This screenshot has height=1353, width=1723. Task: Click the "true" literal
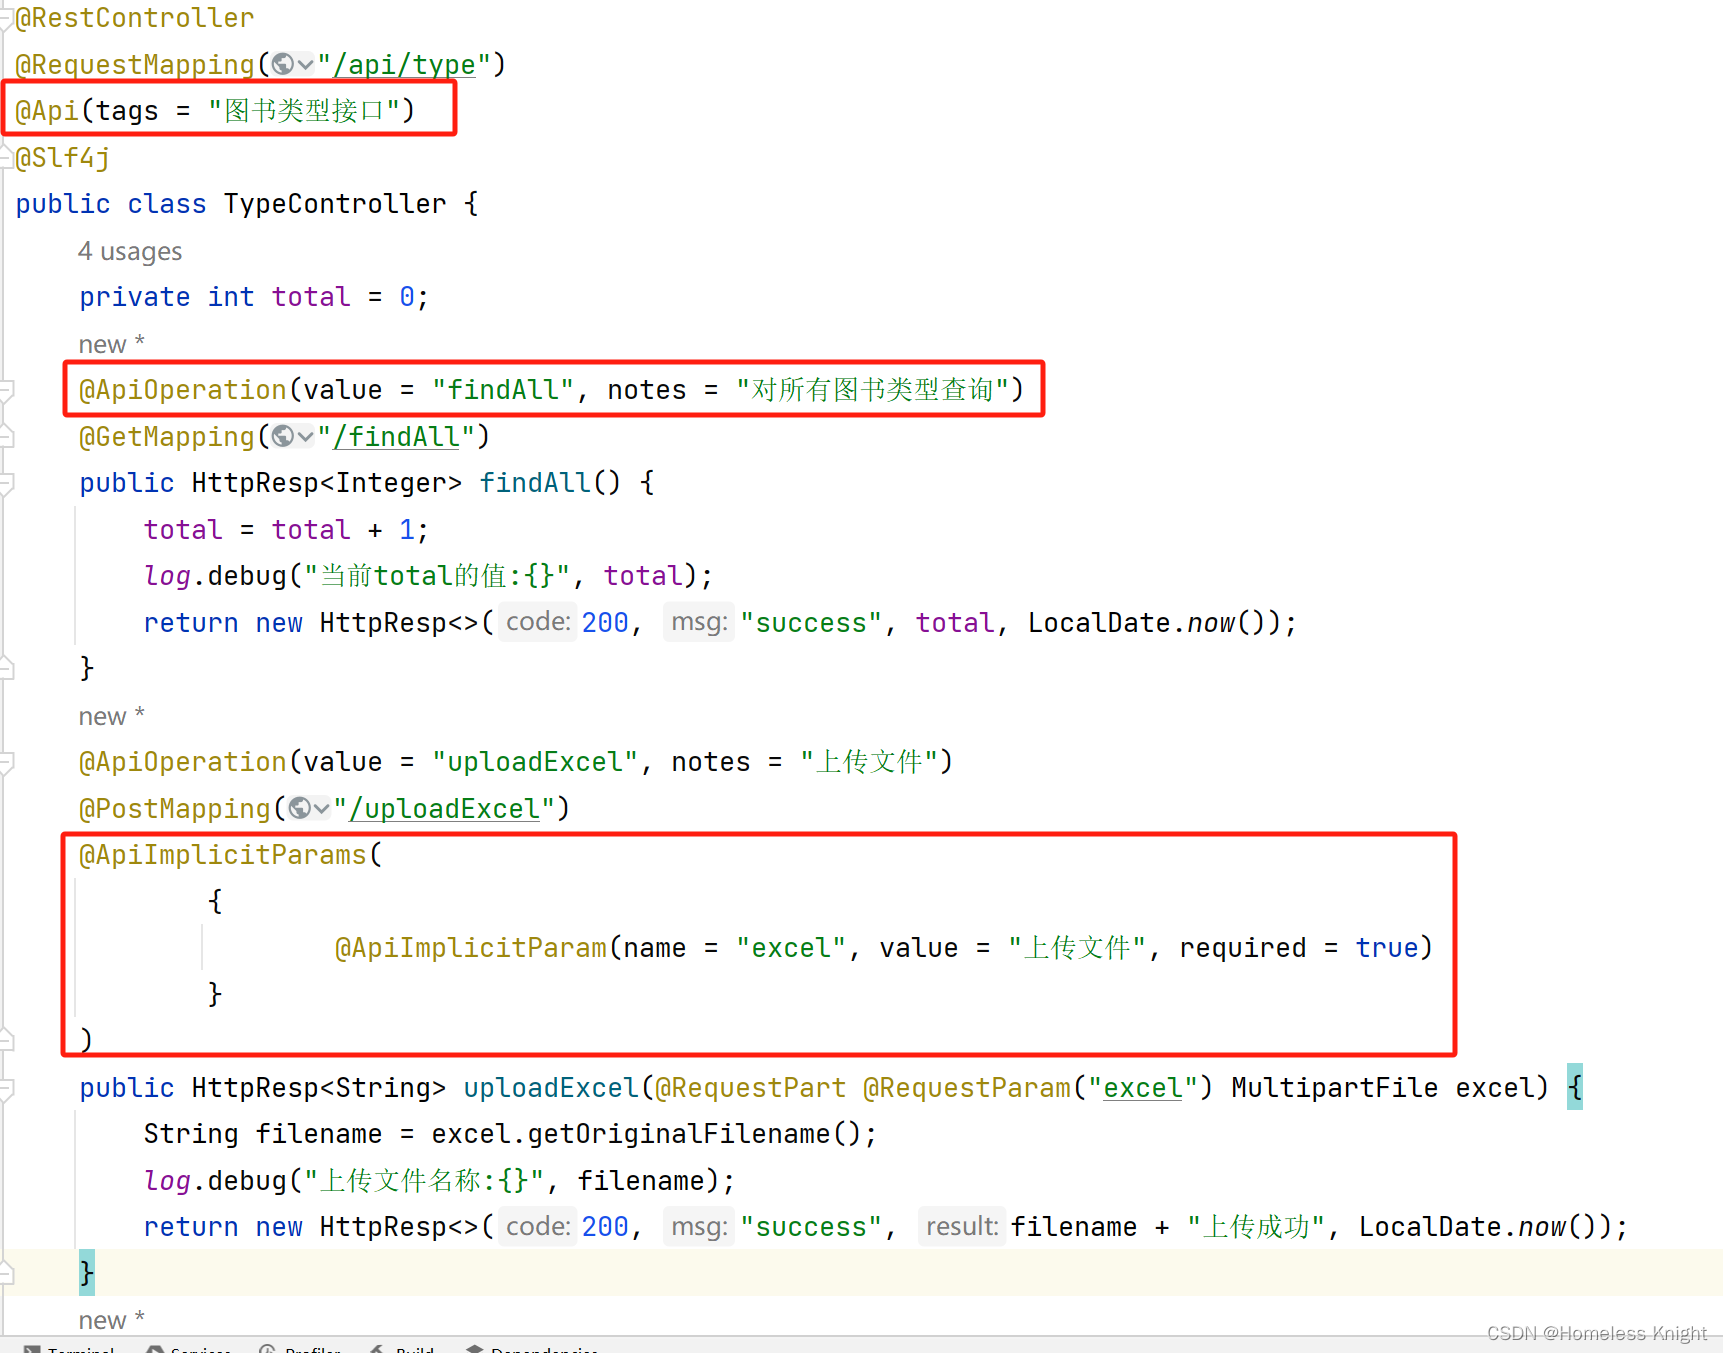(x=1387, y=948)
